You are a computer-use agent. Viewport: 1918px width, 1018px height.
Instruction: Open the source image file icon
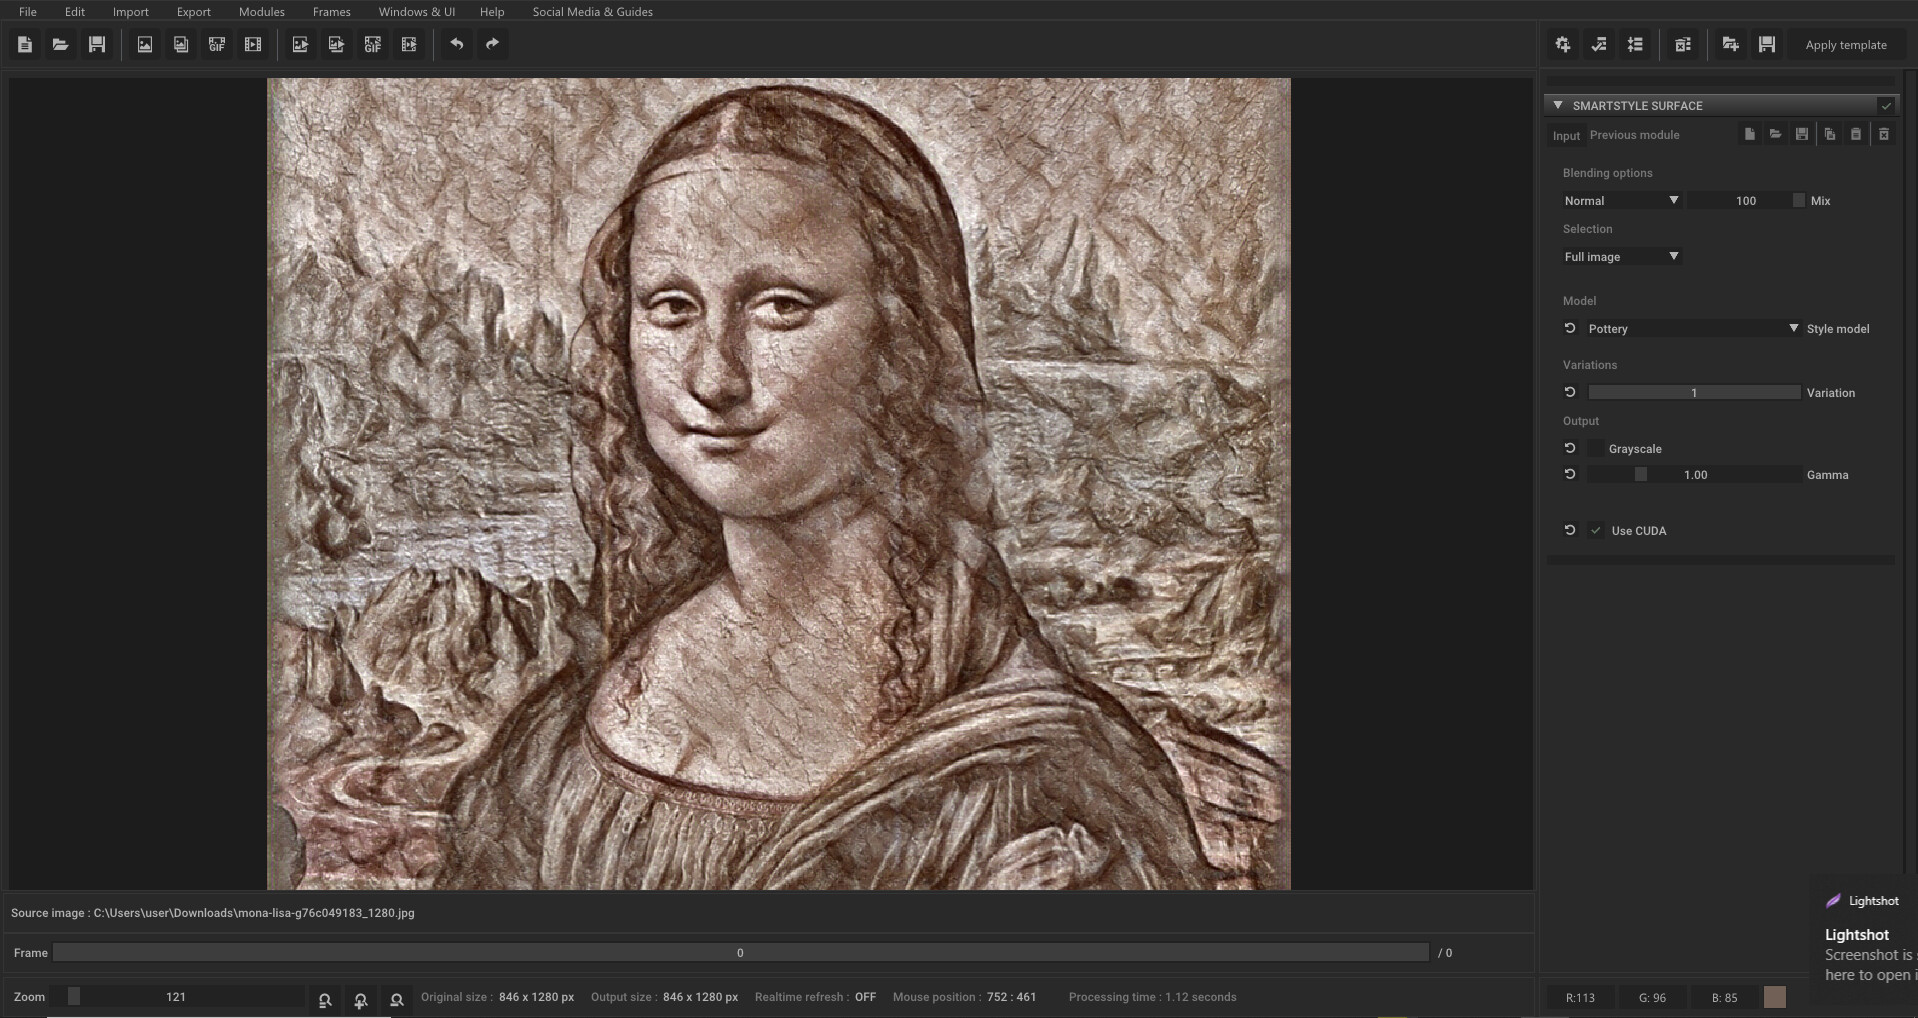click(145, 44)
